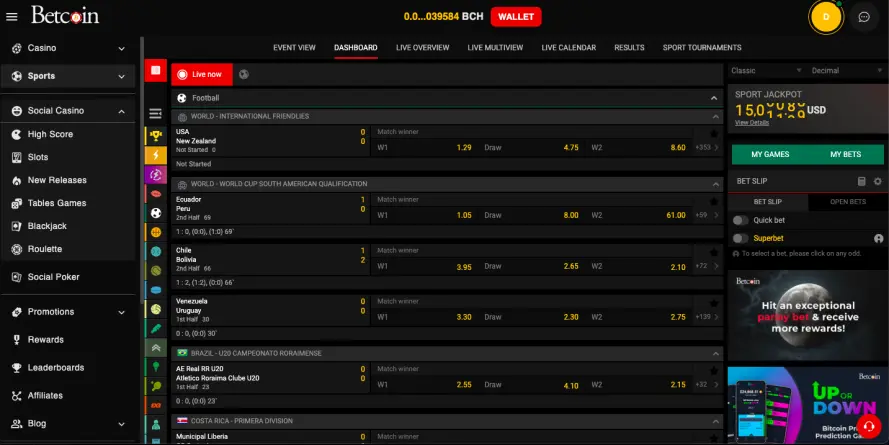Switch to the Live Overview tab
Image resolution: width=889 pixels, height=445 pixels.
click(x=422, y=48)
